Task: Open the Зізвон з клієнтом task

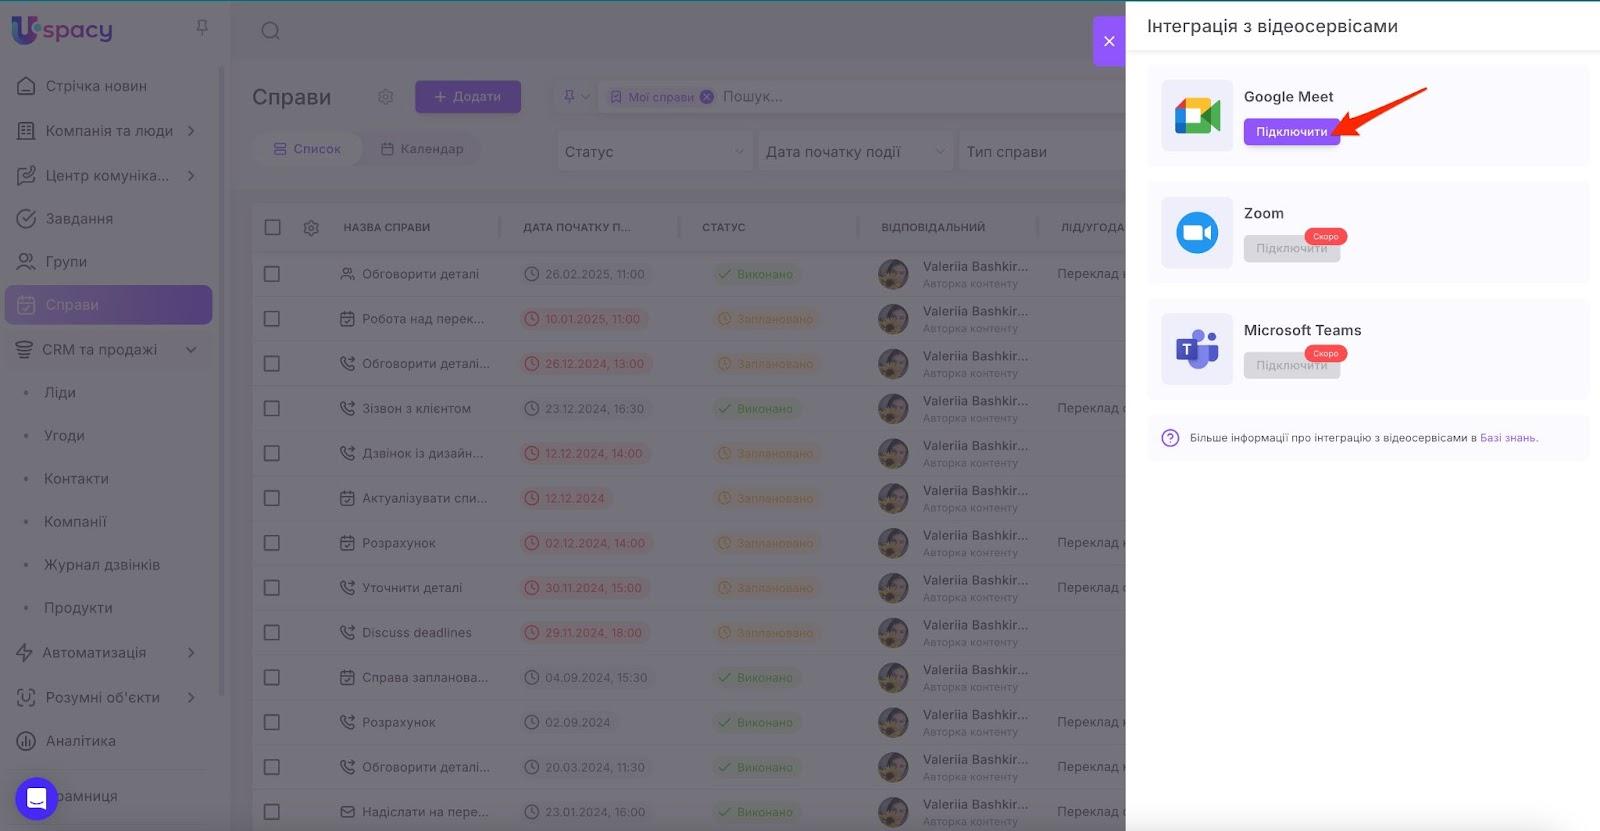Action: [x=416, y=409]
